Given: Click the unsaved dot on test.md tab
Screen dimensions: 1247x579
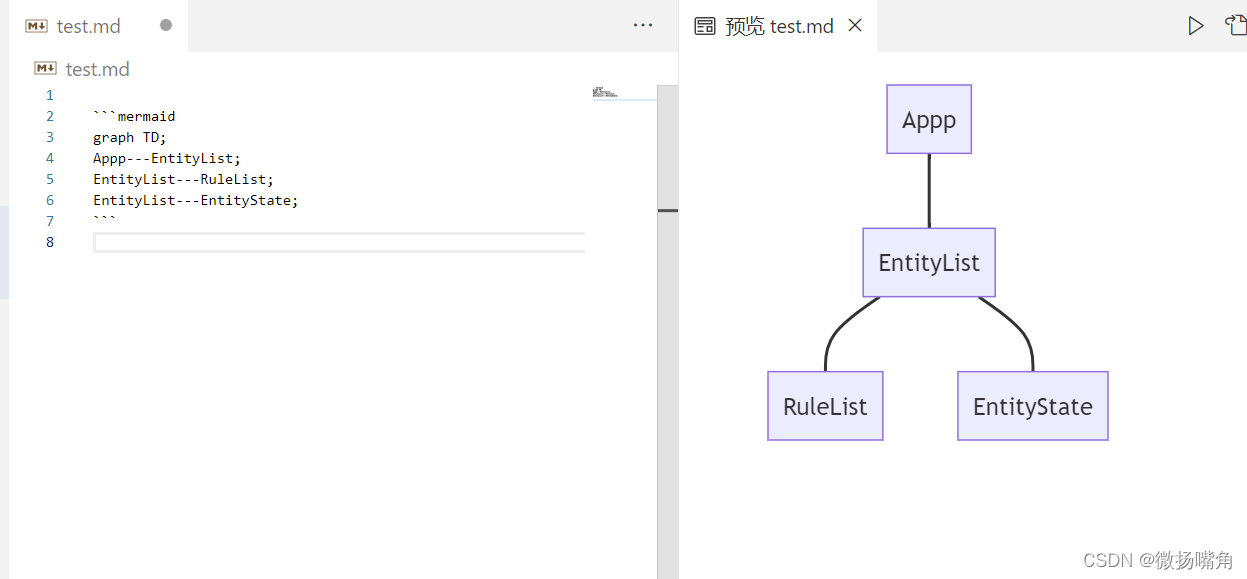Looking at the screenshot, I should 166,25.
